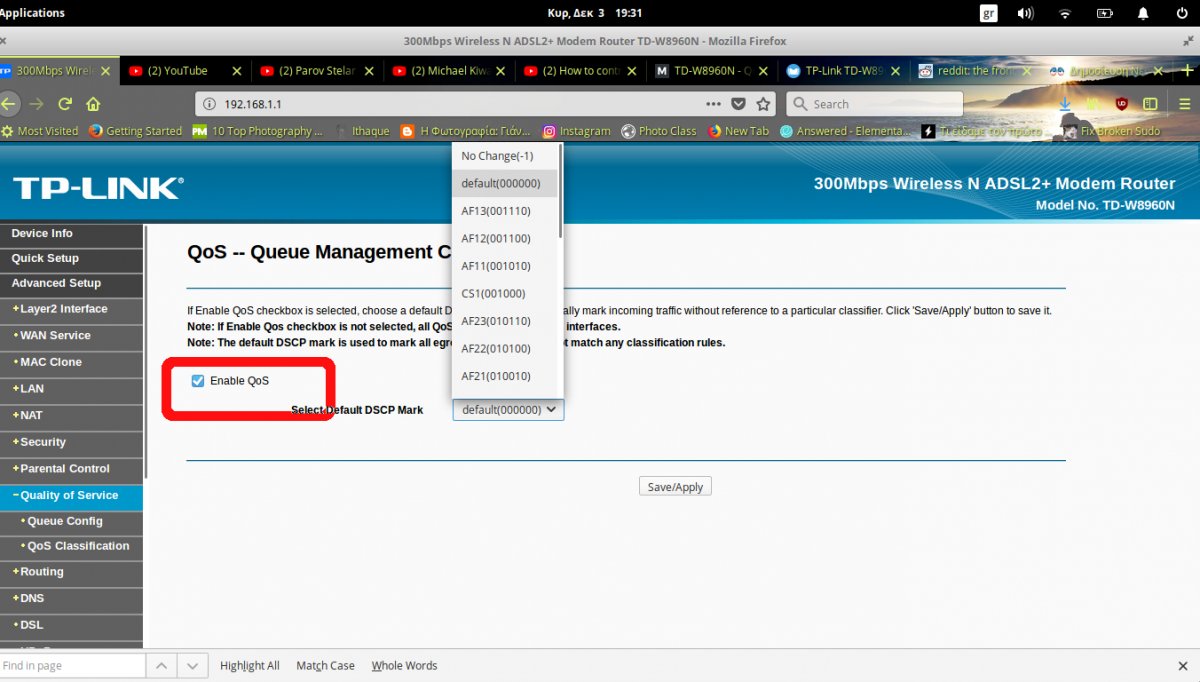The width and height of the screenshot is (1200, 682).
Task: Expand the Security menu section
Action: [71, 442]
